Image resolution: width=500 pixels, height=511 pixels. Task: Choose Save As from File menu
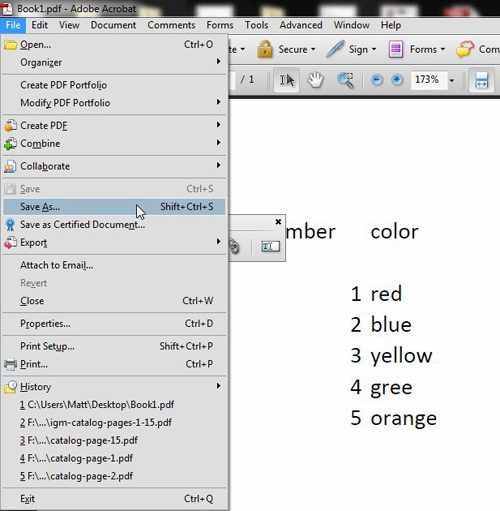coord(114,207)
